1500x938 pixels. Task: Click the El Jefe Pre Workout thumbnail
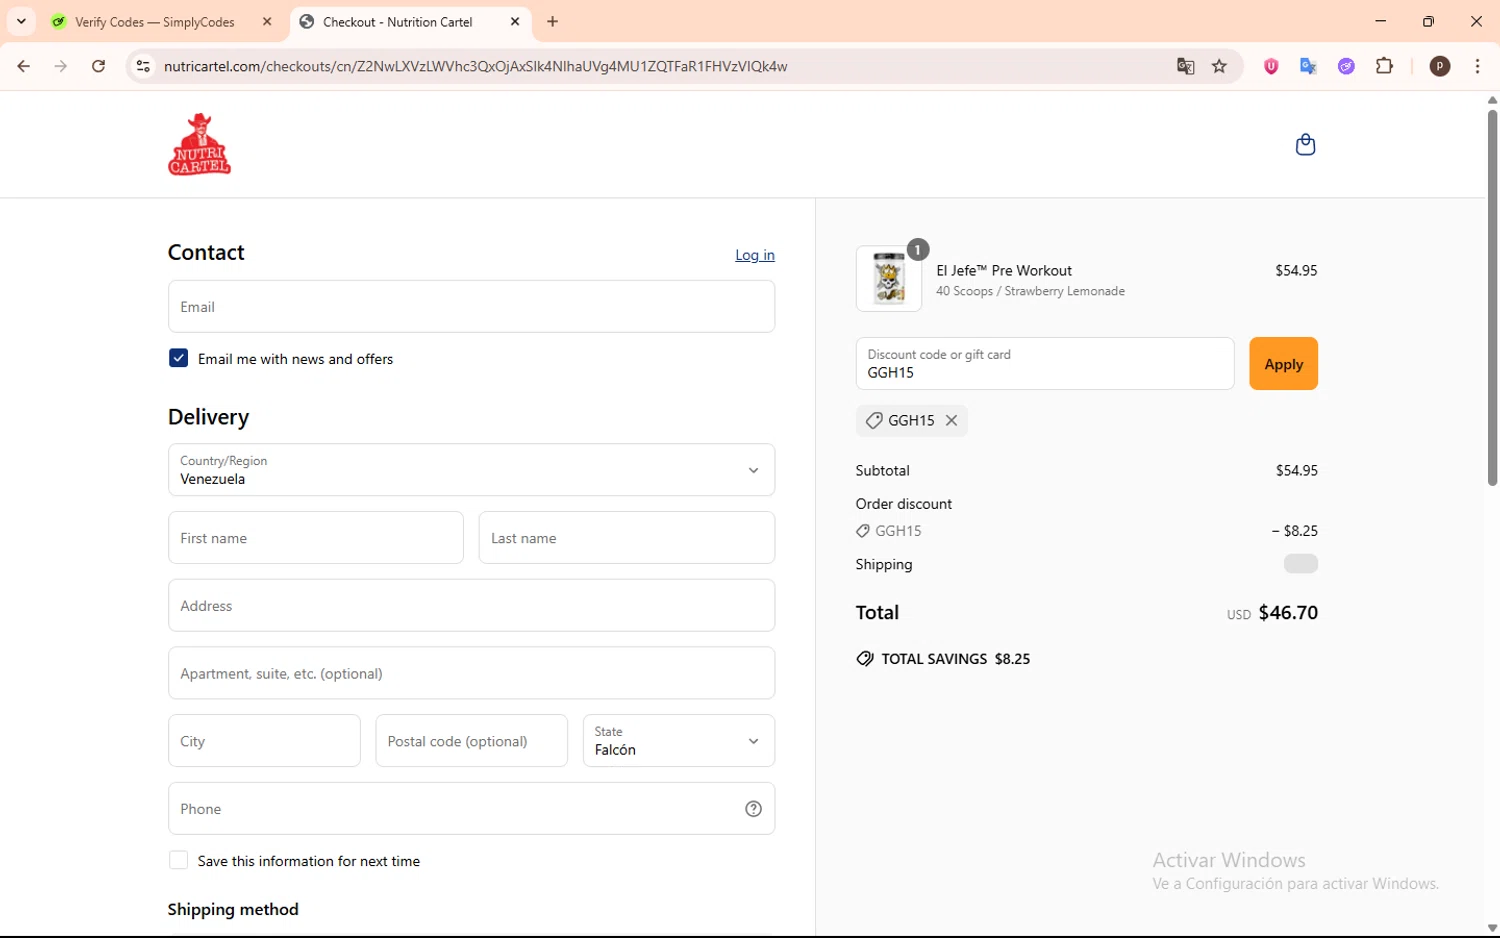[x=889, y=279]
